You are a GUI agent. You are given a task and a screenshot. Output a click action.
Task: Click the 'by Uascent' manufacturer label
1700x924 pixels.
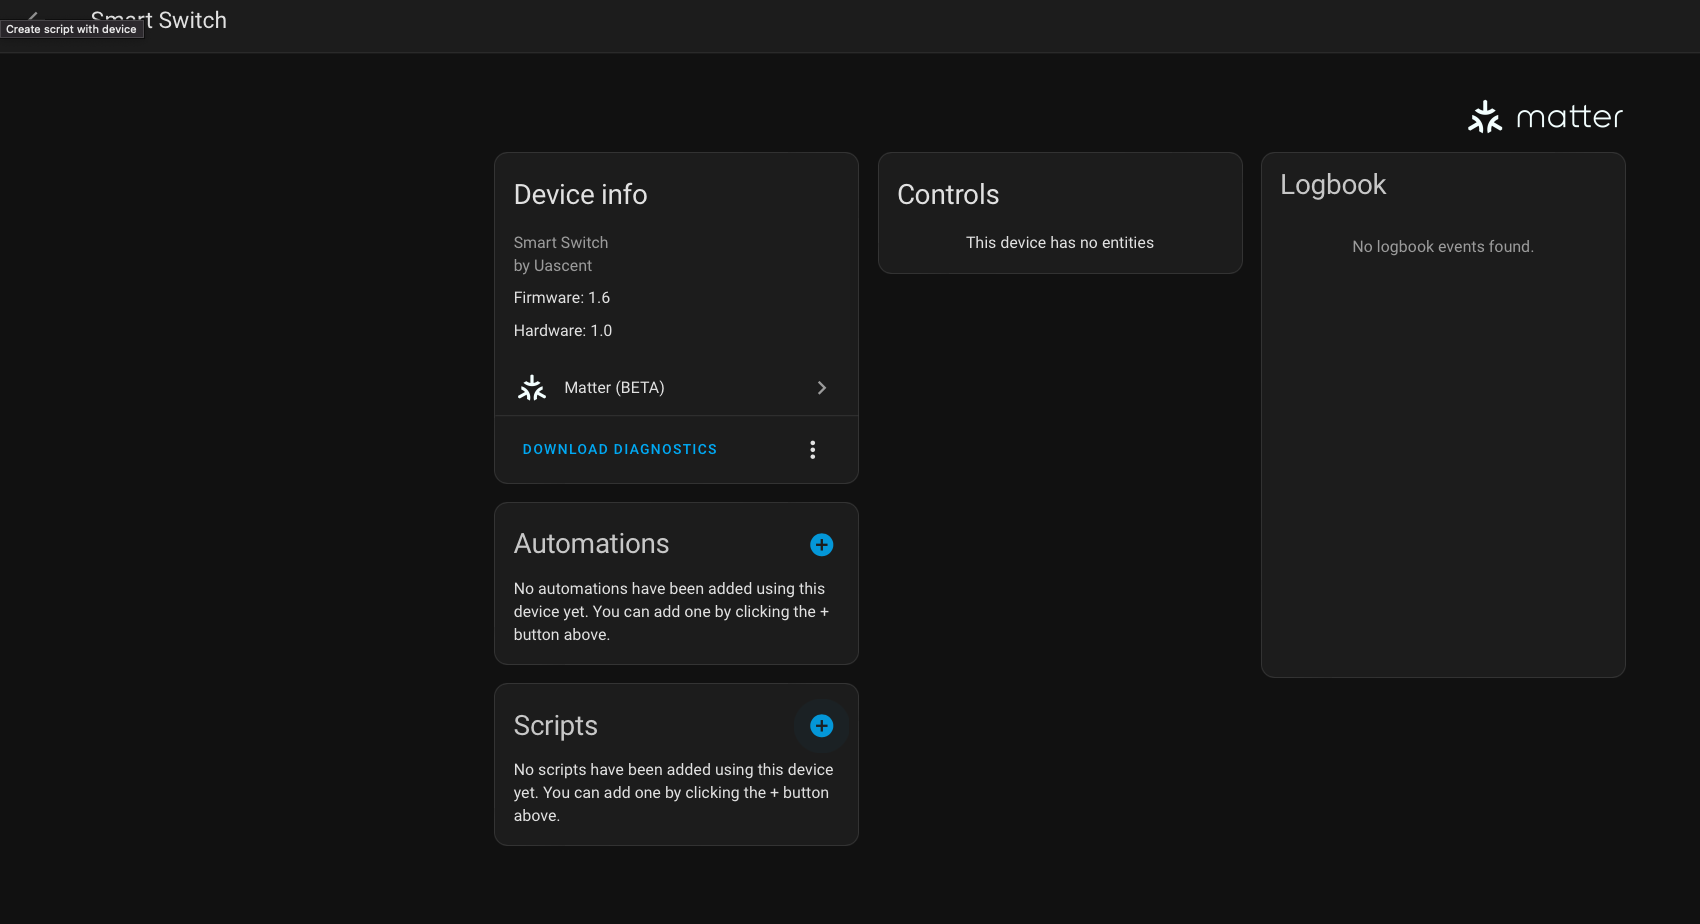point(552,265)
